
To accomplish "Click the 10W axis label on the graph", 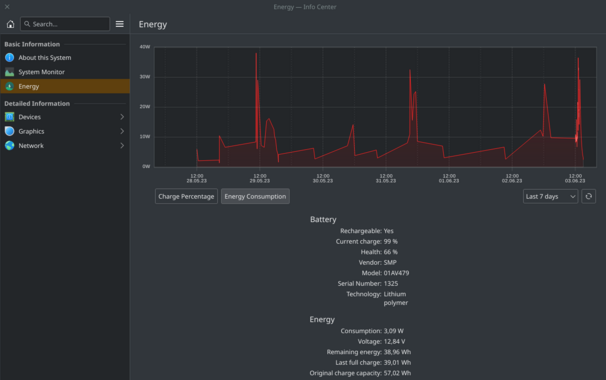I will pyautogui.click(x=145, y=136).
